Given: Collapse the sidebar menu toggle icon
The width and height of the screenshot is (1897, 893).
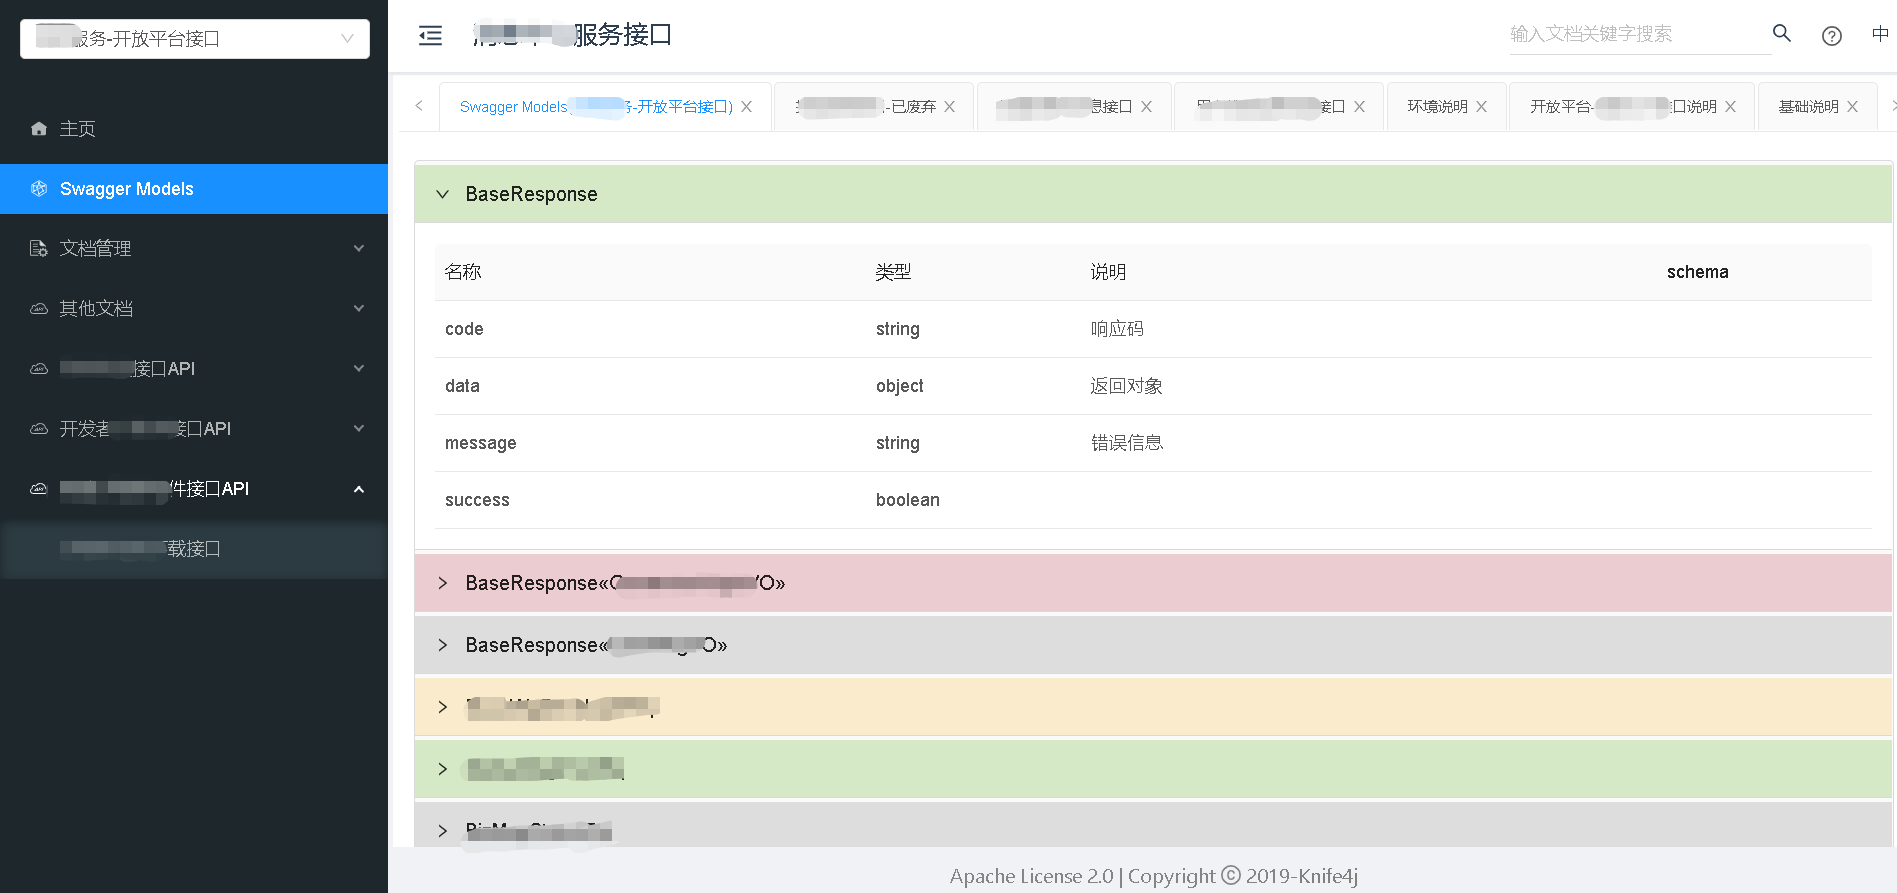Looking at the screenshot, I should [x=430, y=36].
